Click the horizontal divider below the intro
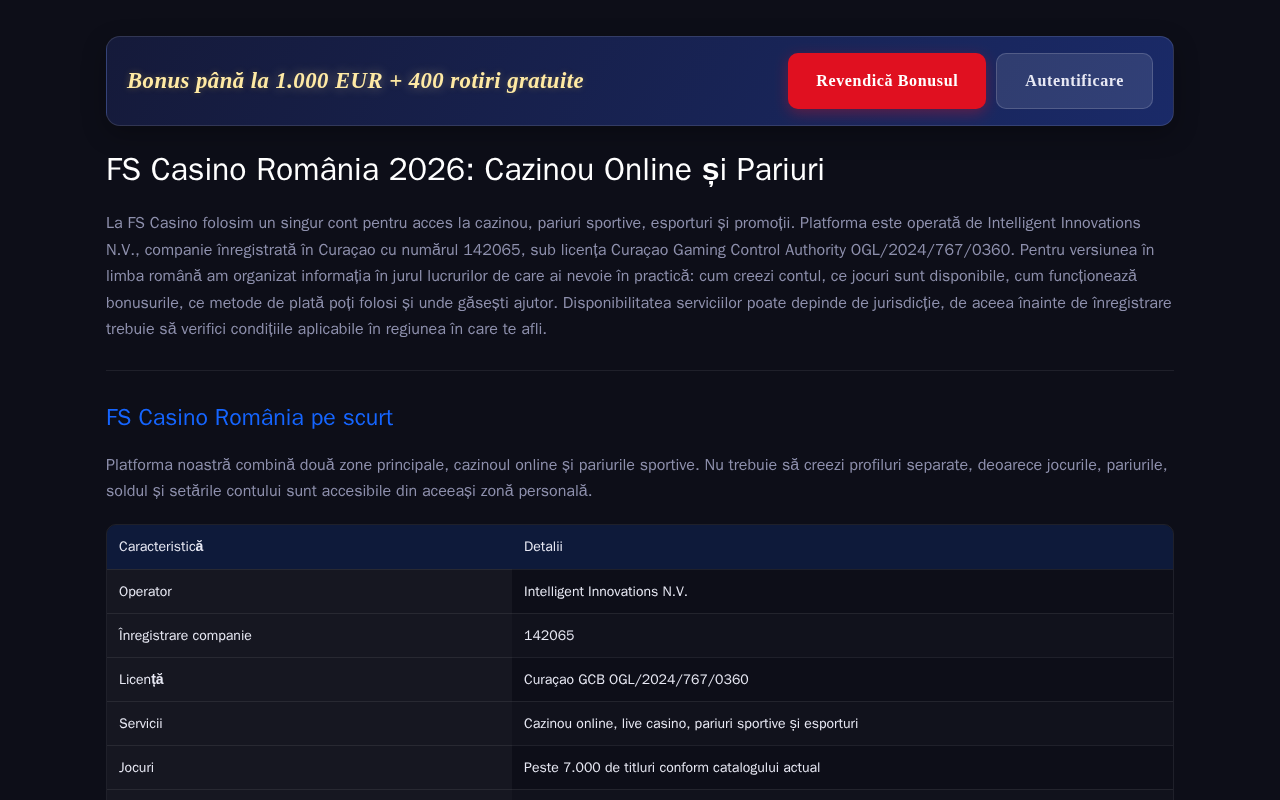Screen dimensions: 1280x800 [x=640, y=371]
